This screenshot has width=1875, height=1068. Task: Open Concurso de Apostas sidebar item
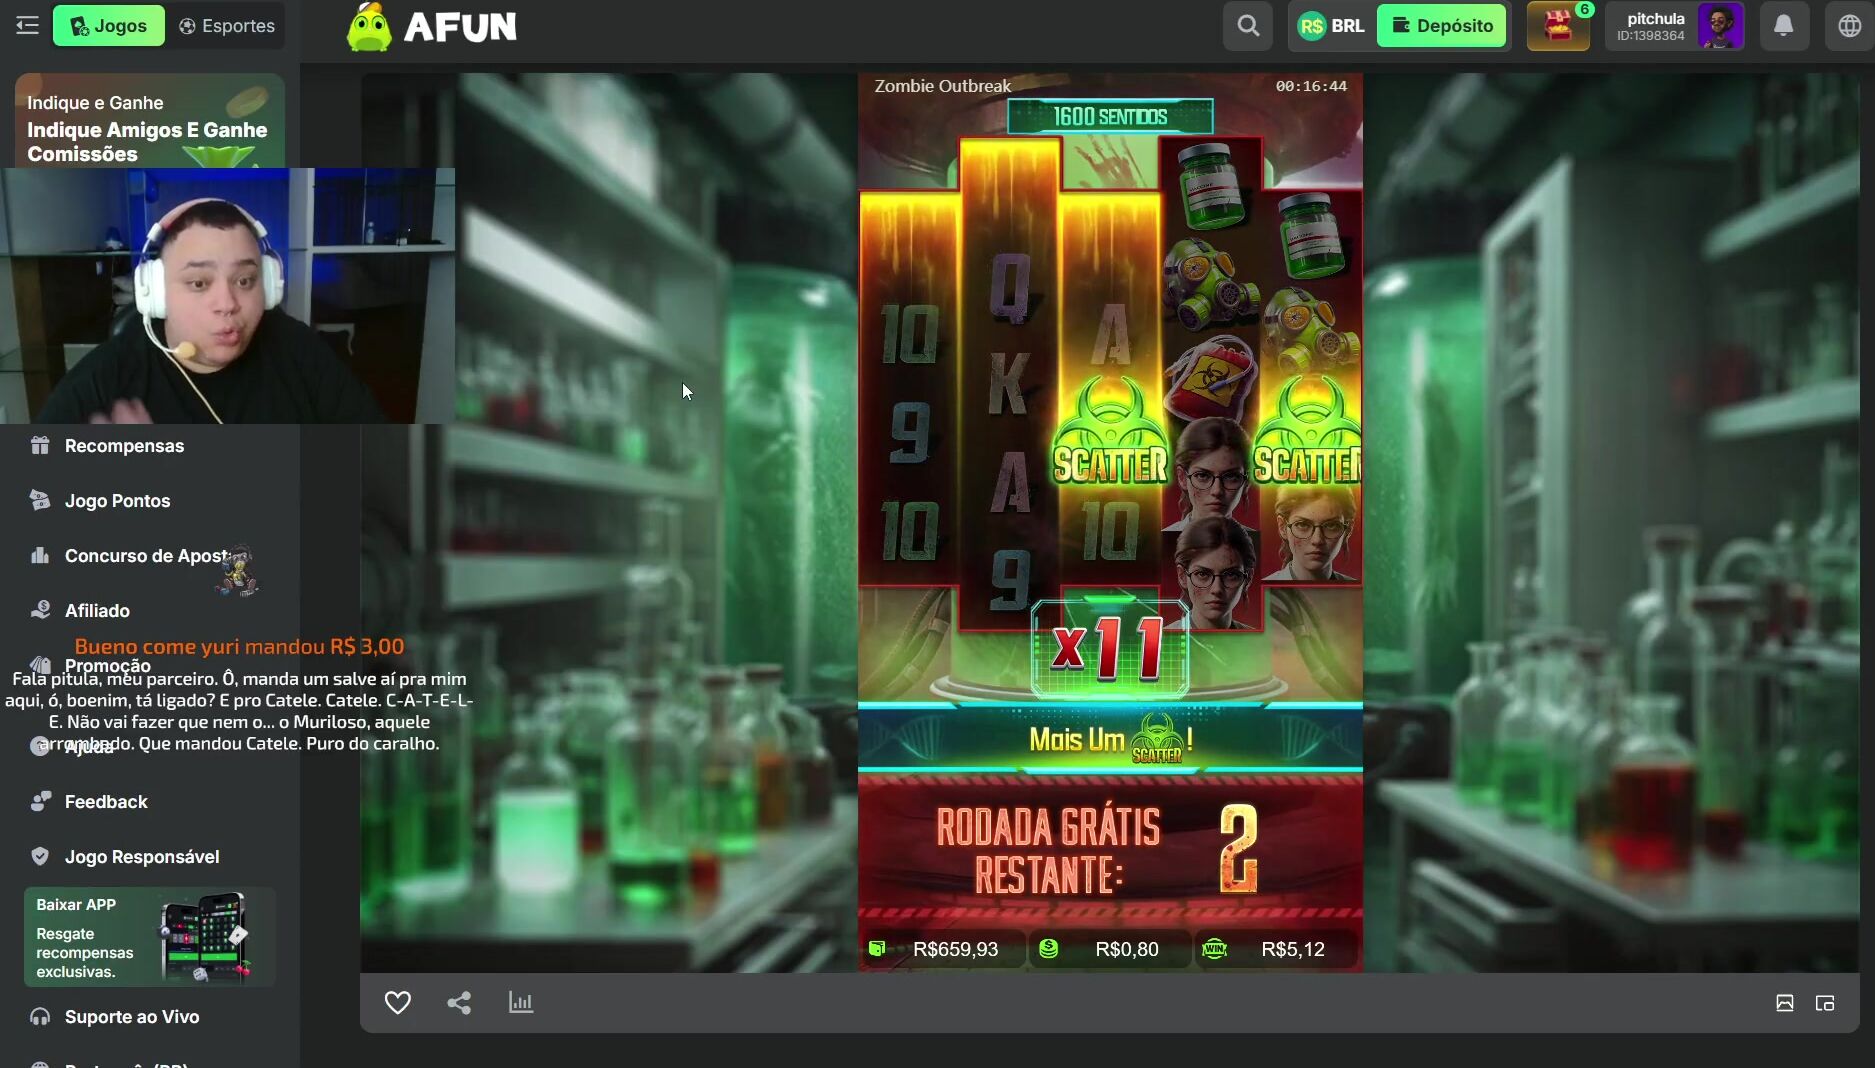pyautogui.click(x=150, y=556)
